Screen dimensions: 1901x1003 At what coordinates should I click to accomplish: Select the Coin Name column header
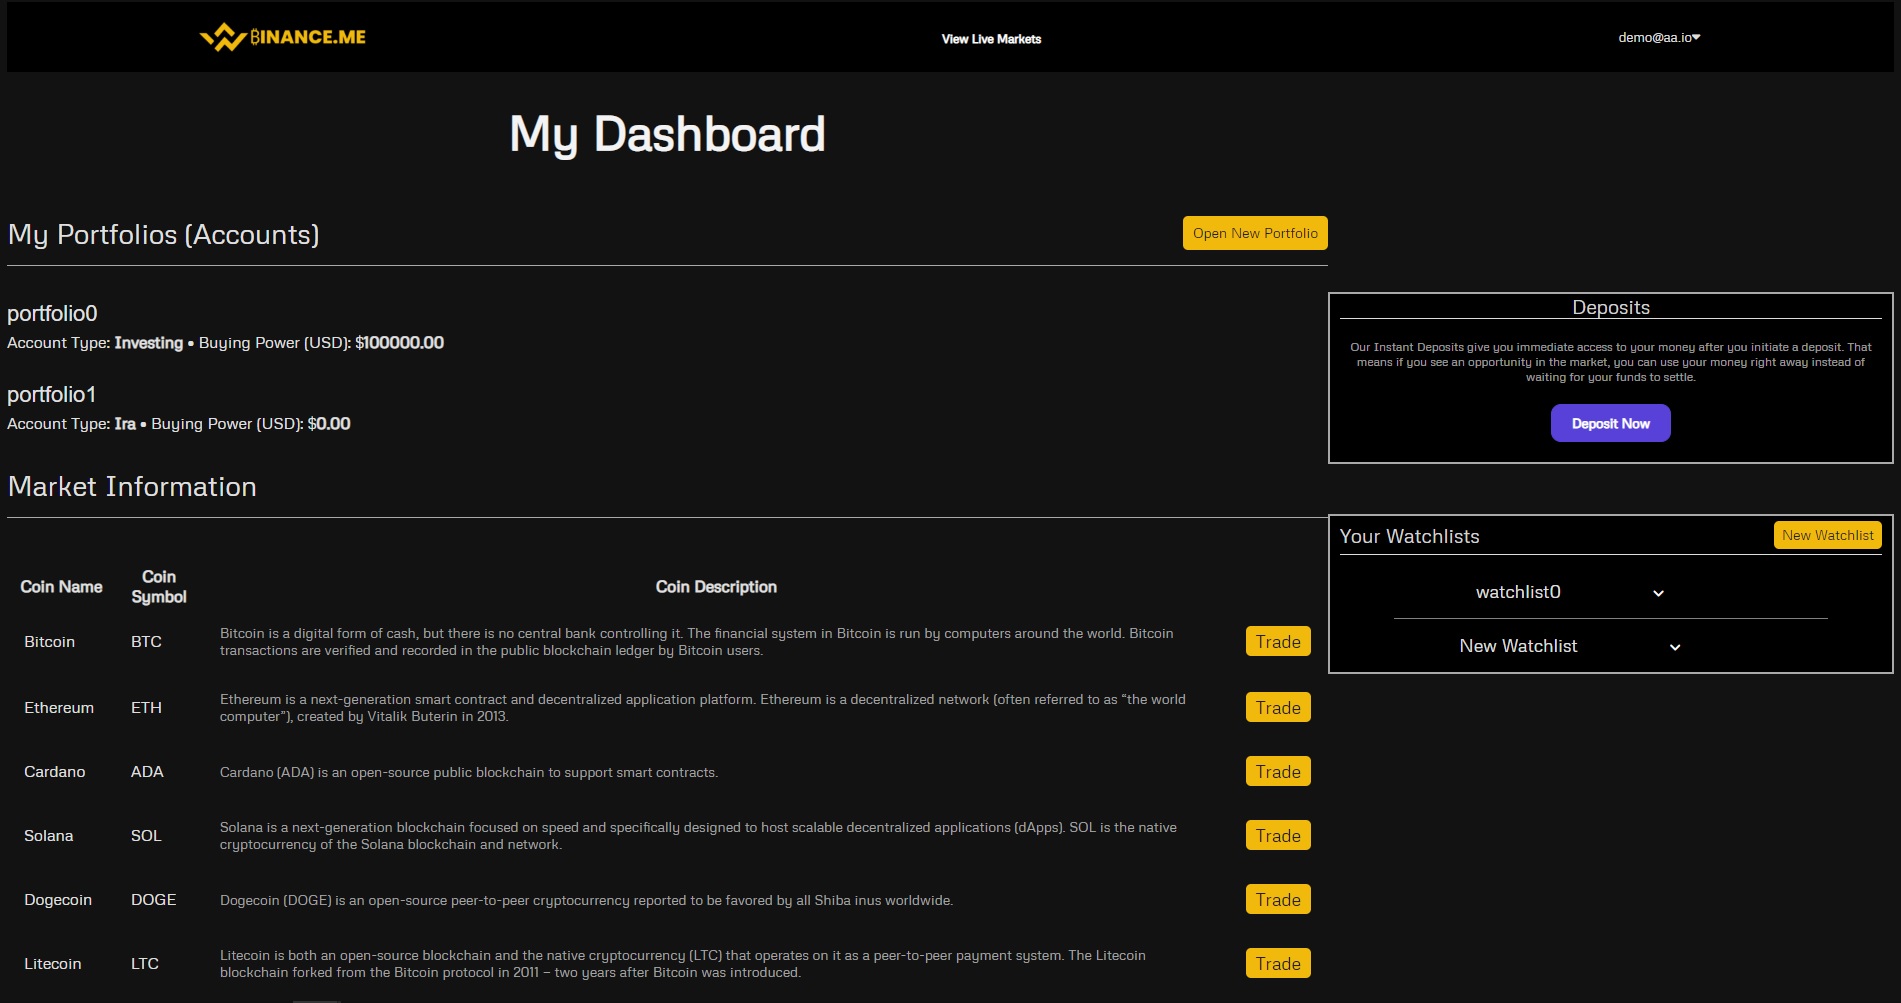62,587
